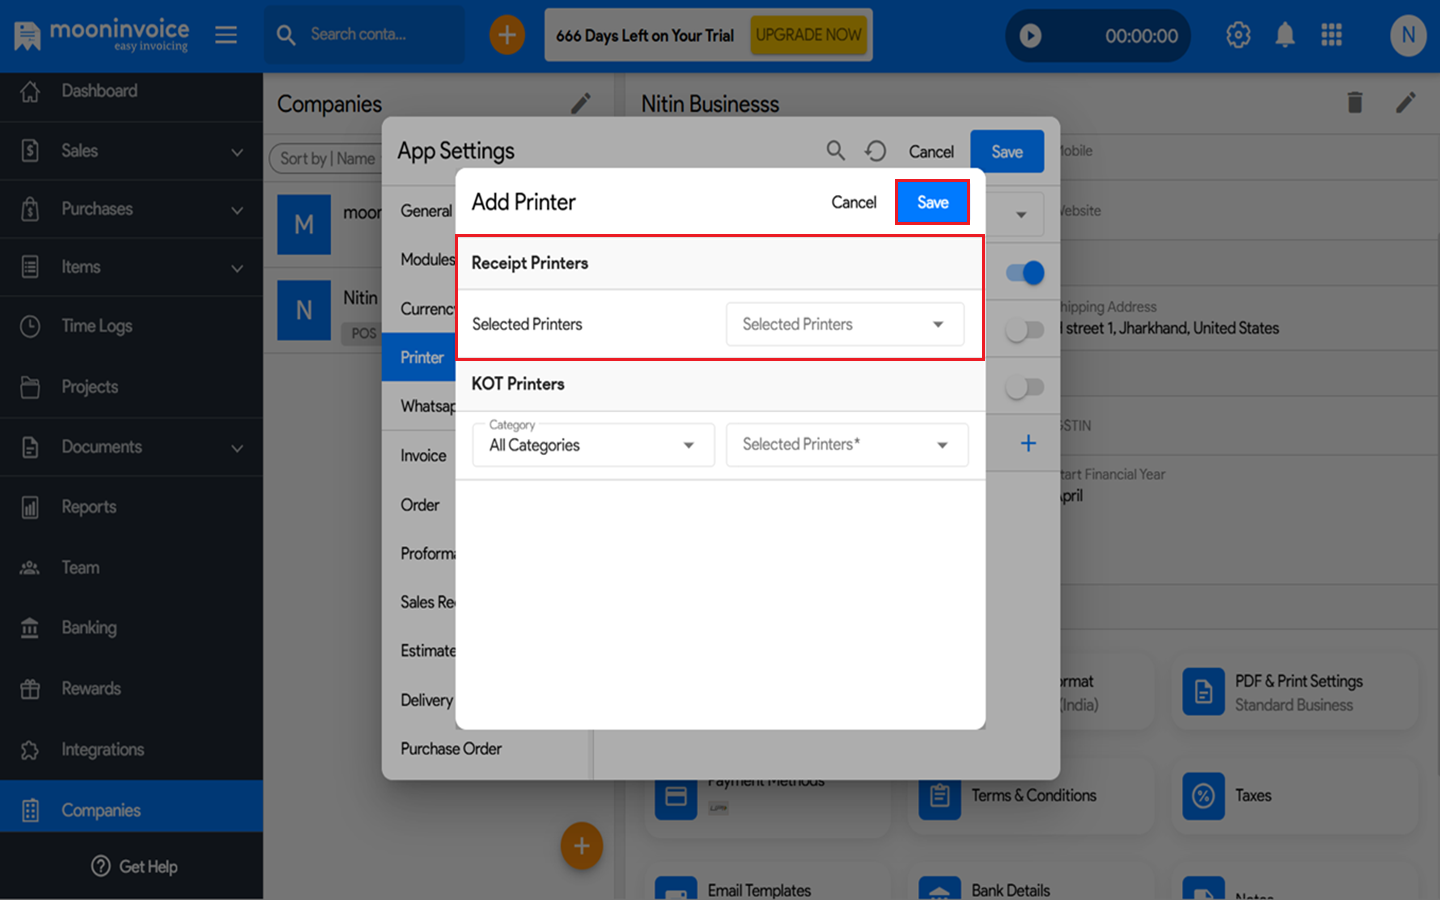
Task: Save the Add Printer dialog
Action: (932, 202)
